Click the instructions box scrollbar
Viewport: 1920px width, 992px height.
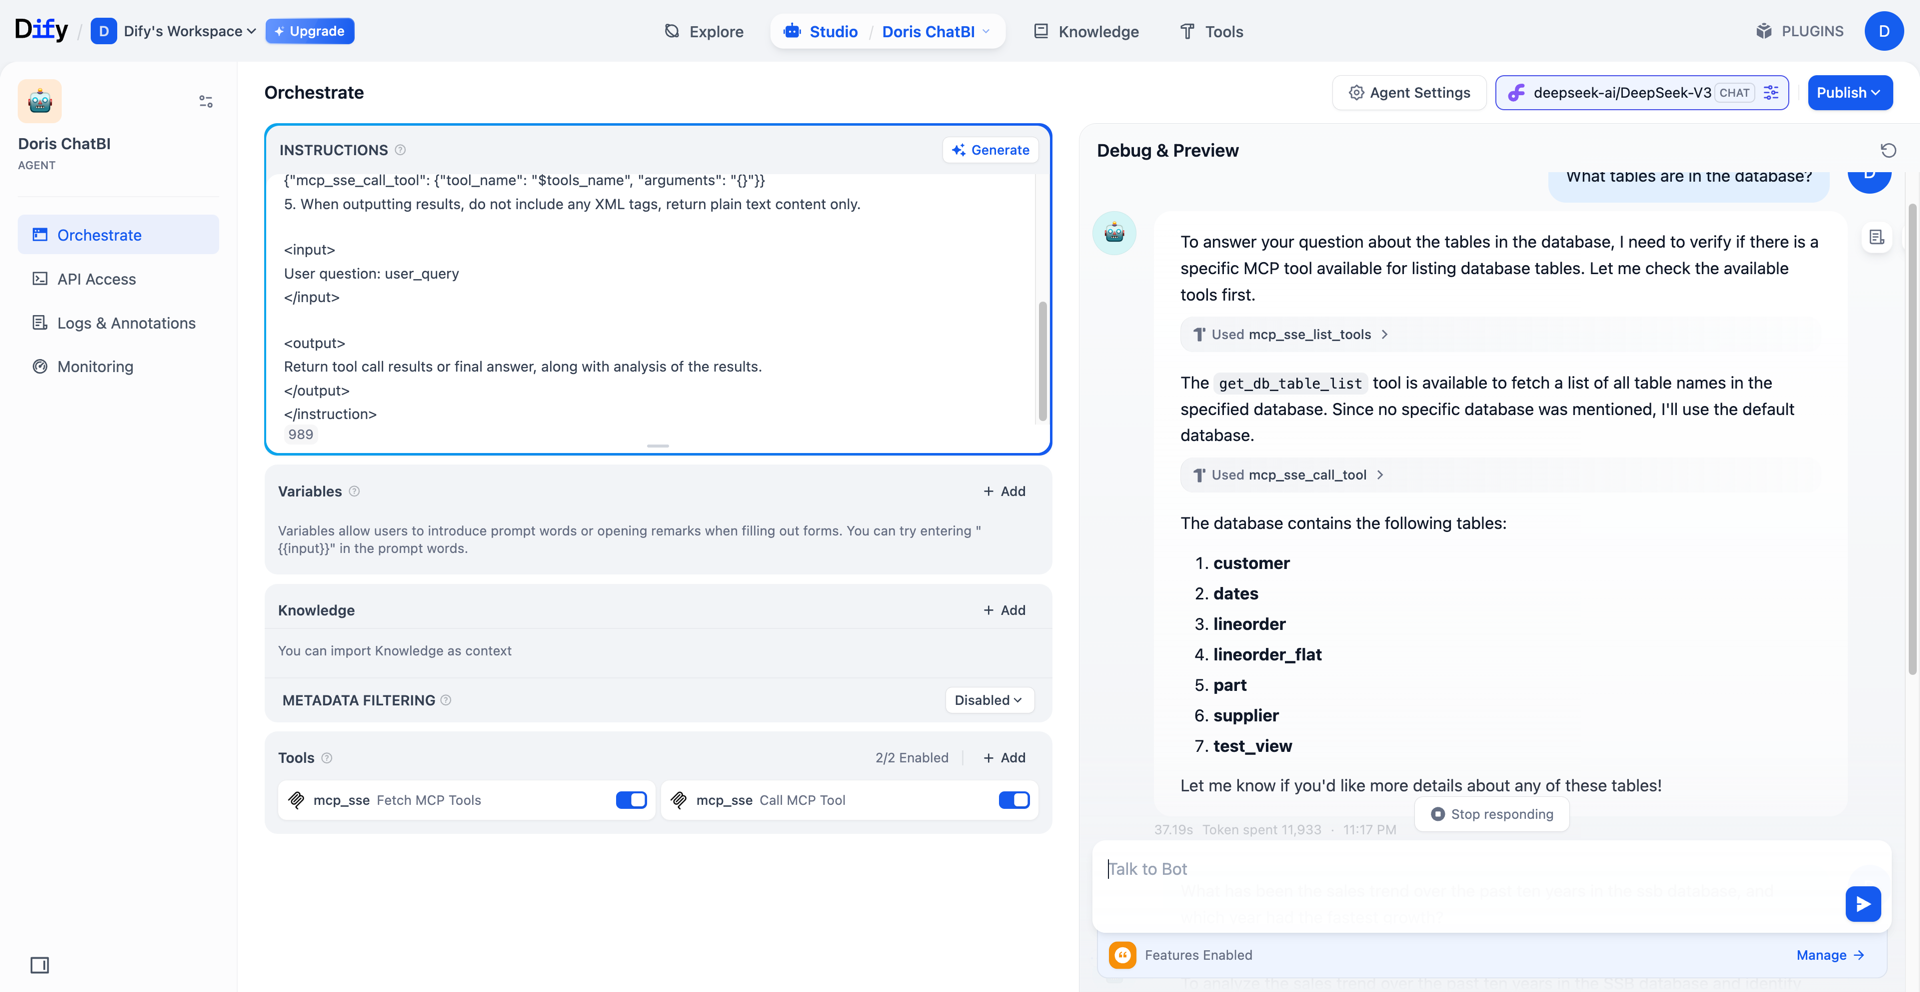1043,360
